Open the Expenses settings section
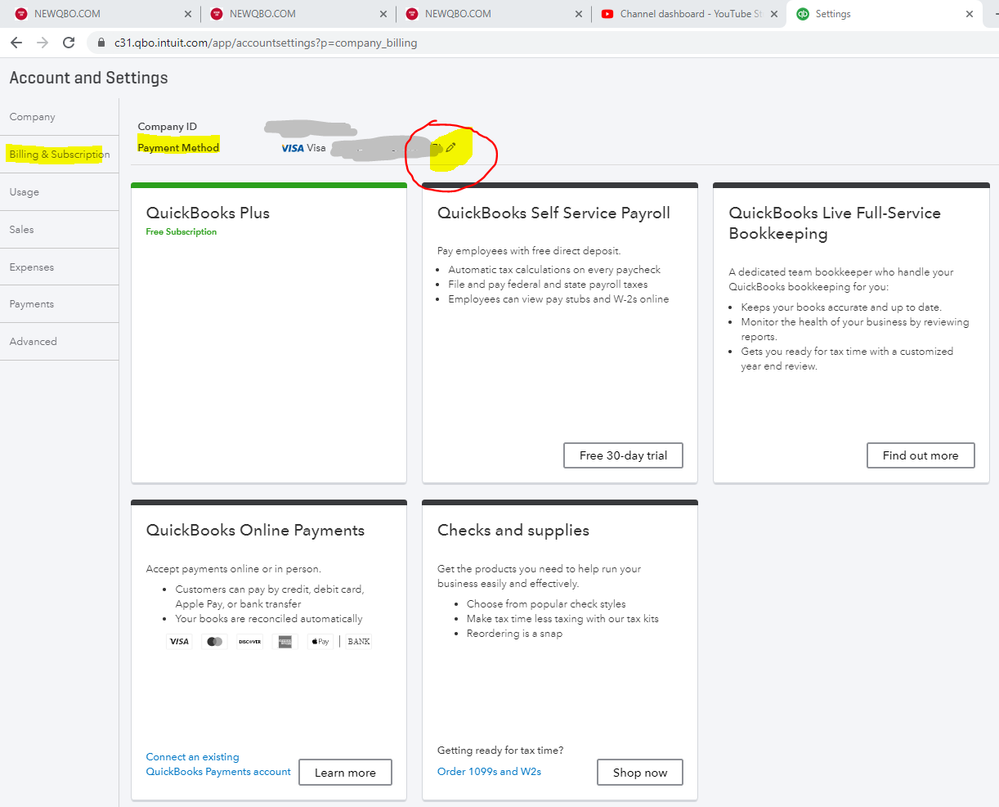The image size is (999, 807). [x=59, y=267]
